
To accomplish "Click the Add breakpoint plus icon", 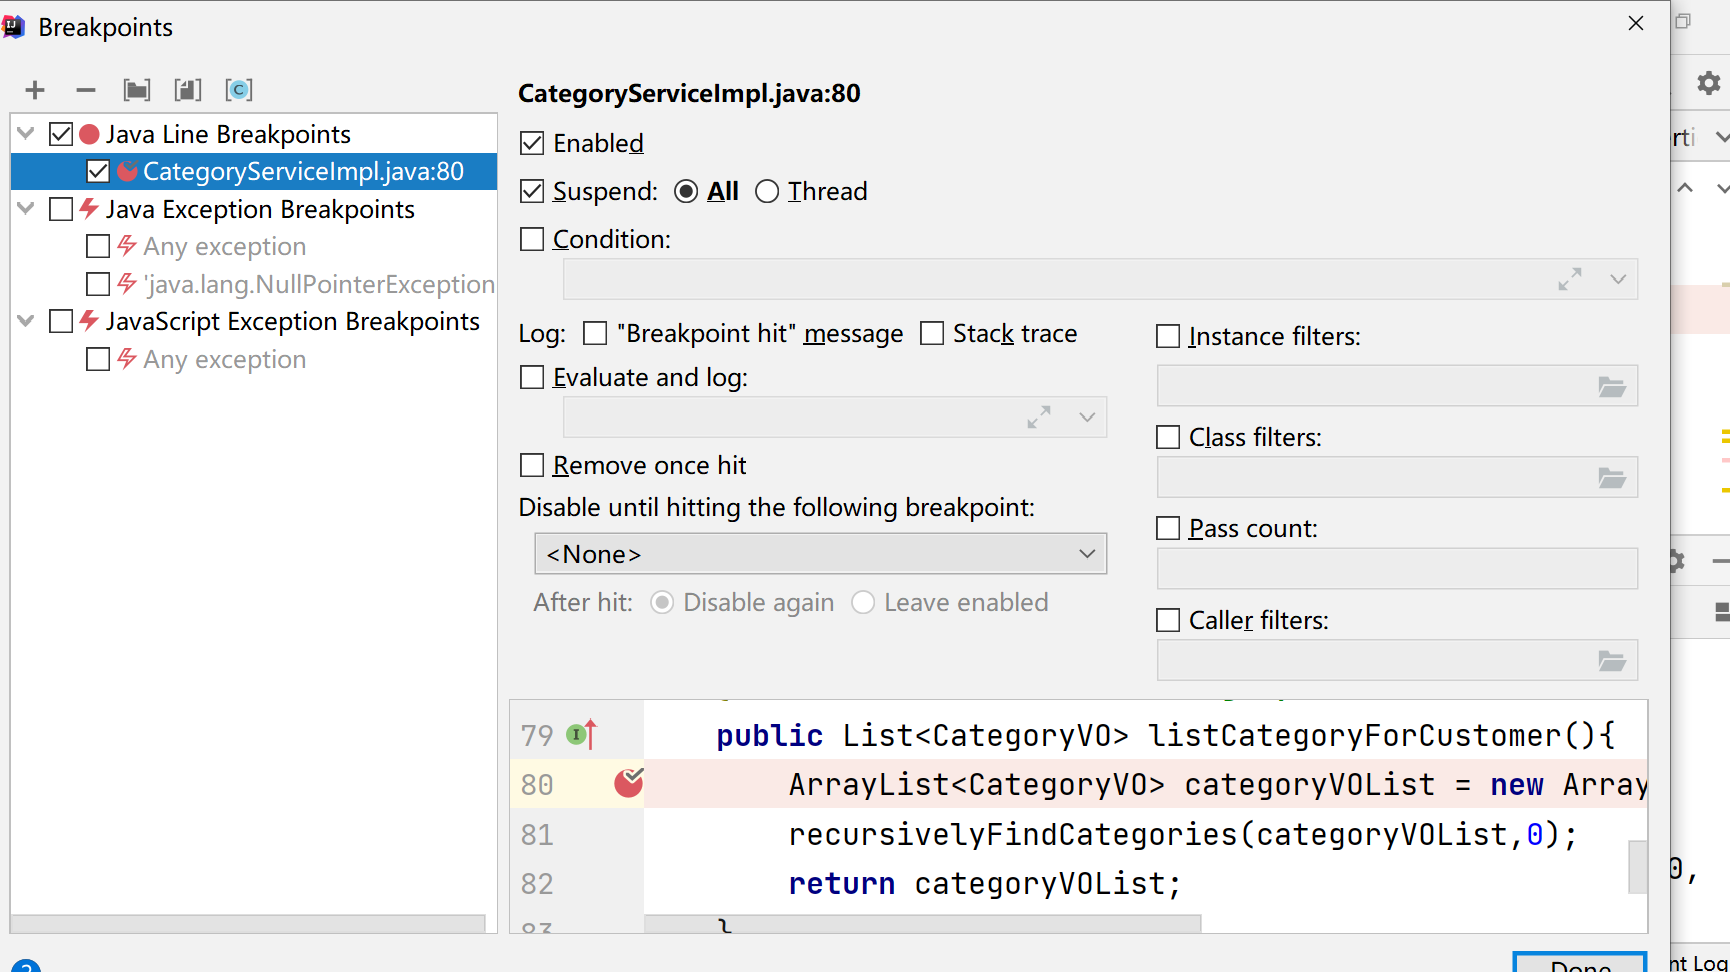I will tap(35, 90).
